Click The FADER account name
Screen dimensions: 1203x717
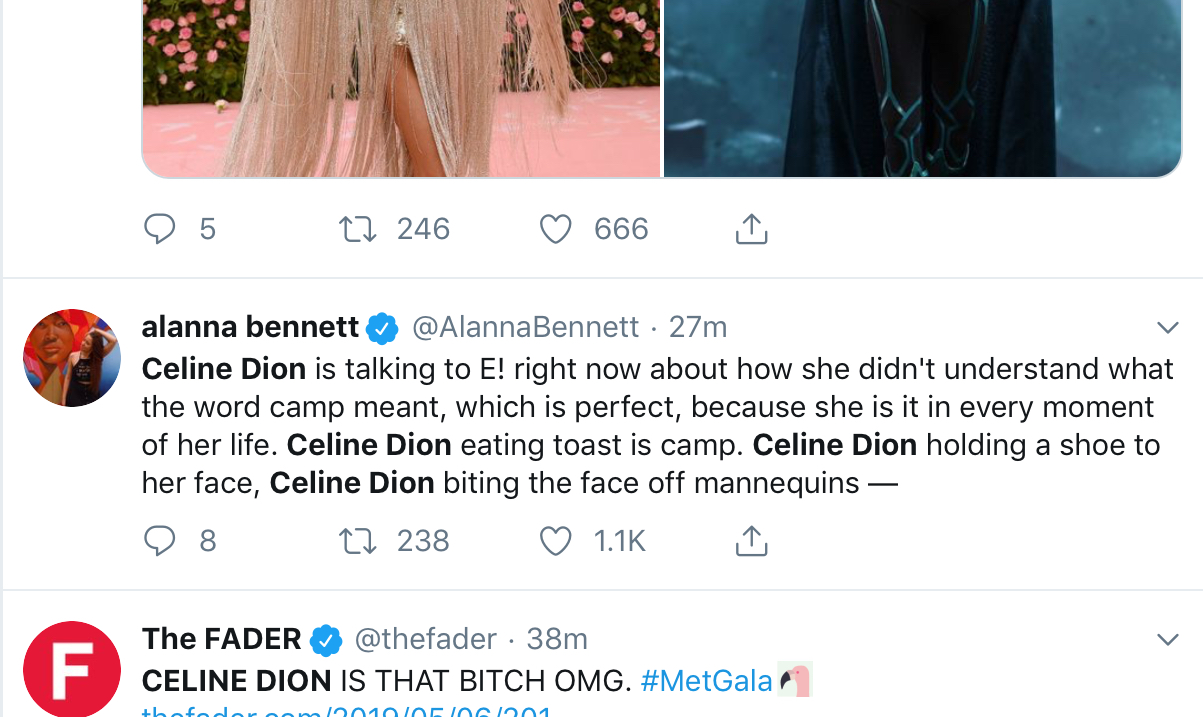point(222,639)
